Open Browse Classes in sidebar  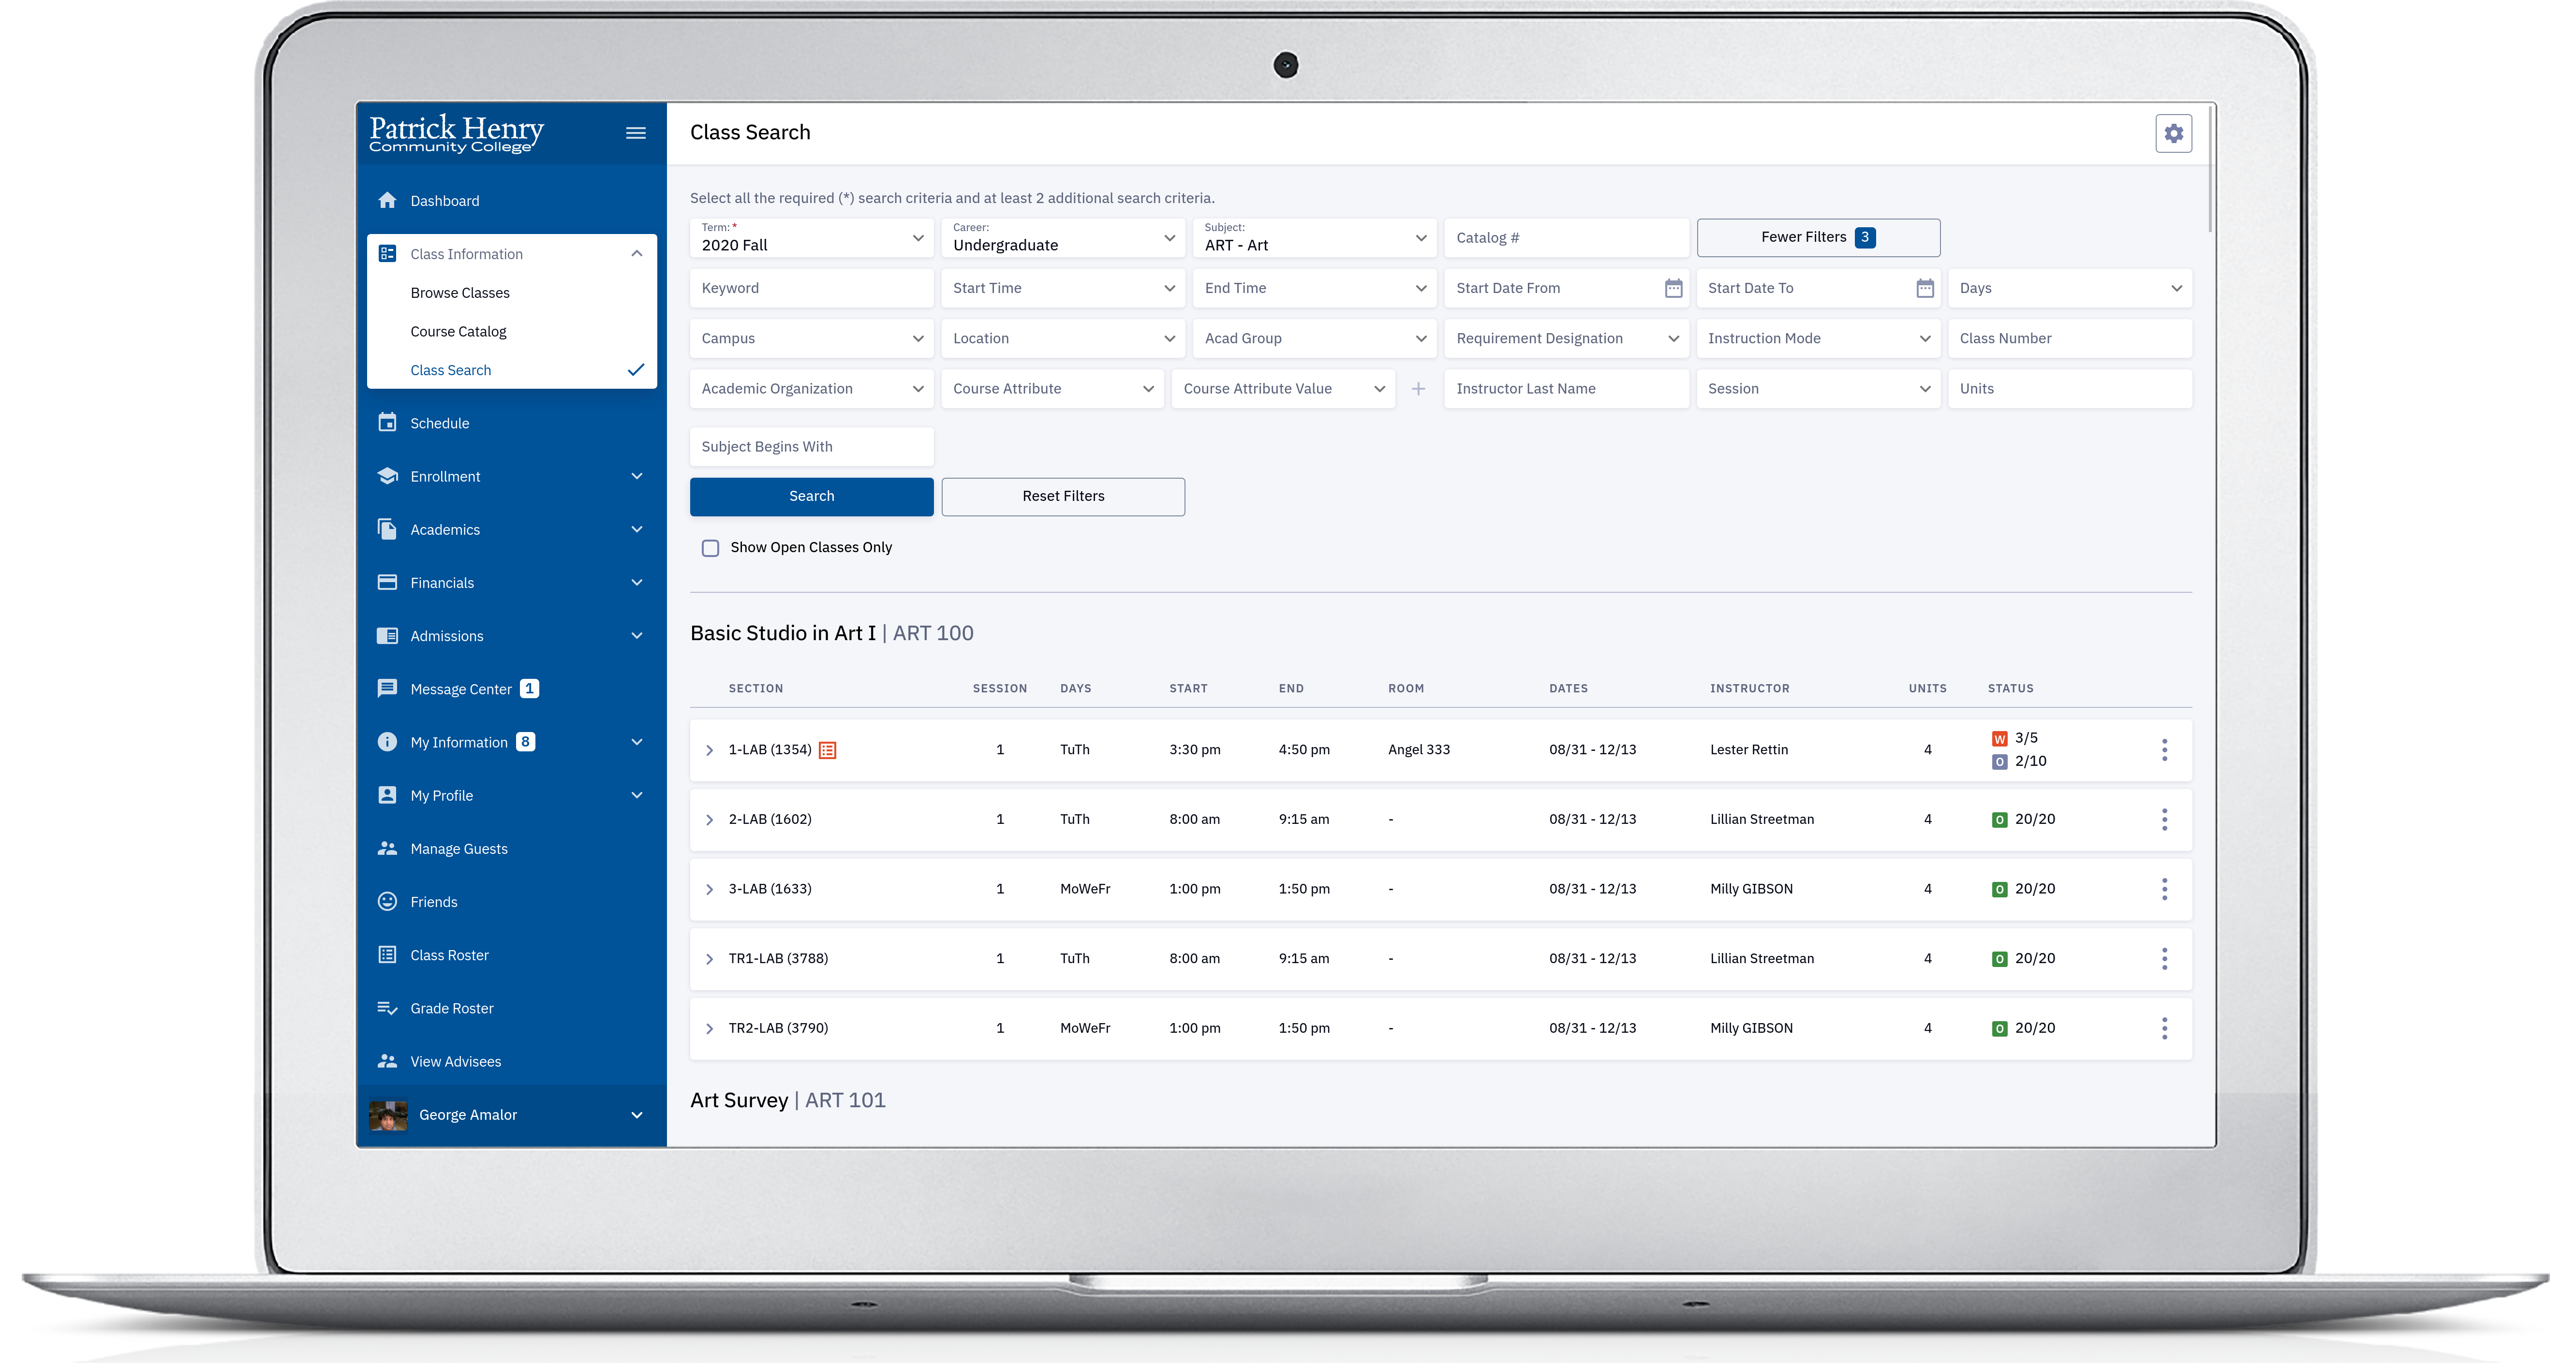tap(460, 293)
